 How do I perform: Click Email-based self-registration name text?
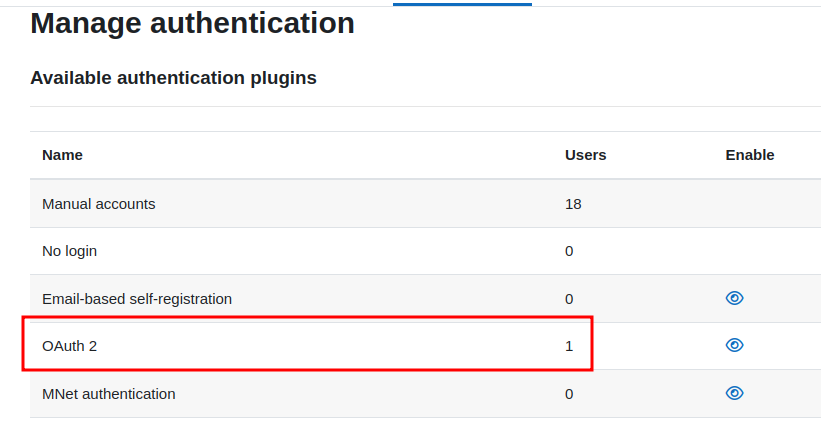[x=137, y=299]
